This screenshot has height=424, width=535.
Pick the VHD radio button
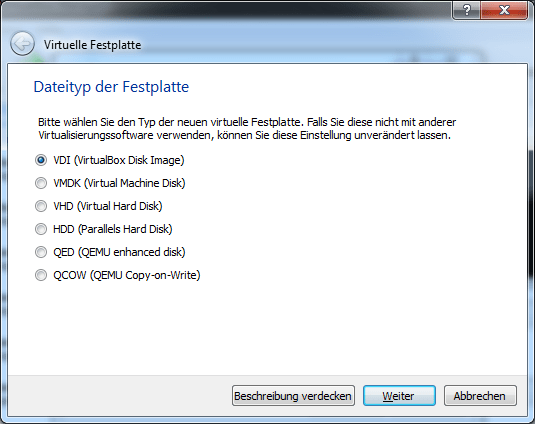coord(41,206)
